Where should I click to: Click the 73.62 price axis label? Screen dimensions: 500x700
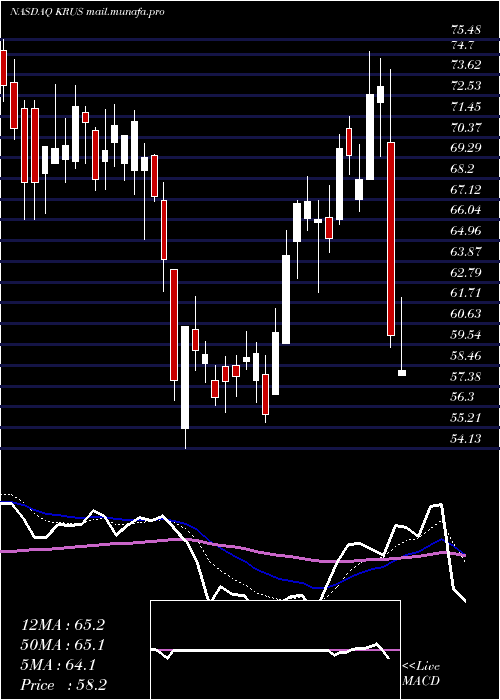[466, 65]
